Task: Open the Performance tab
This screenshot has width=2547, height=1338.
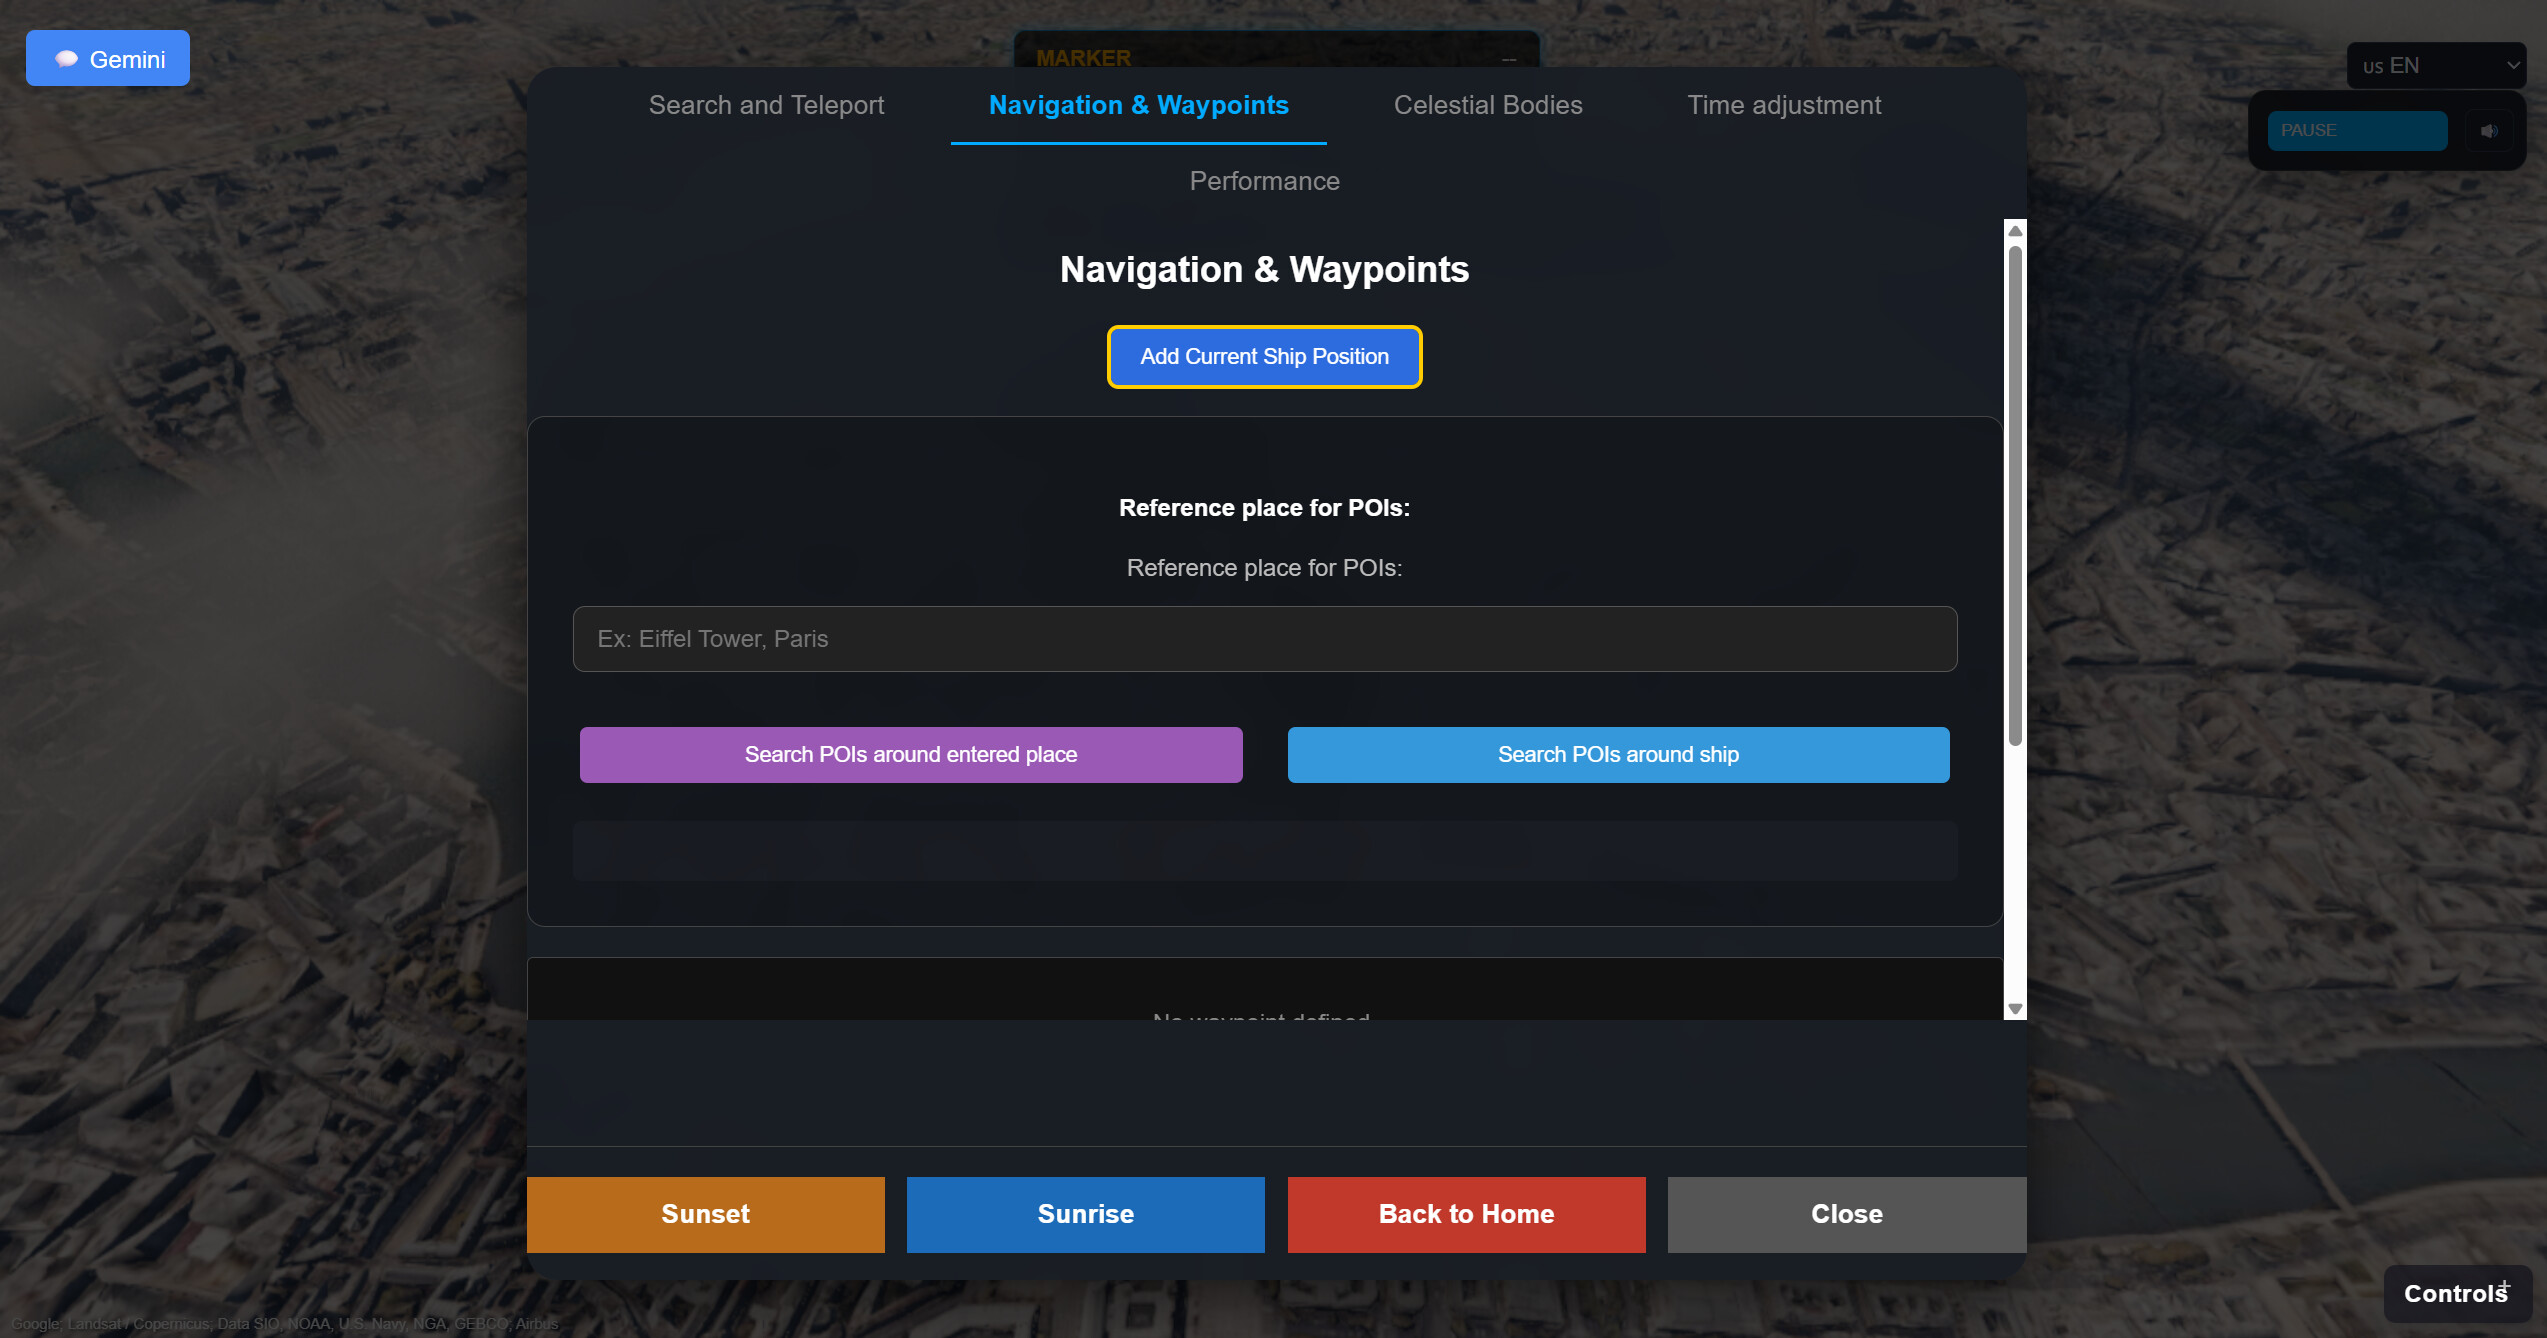Action: click(x=1264, y=181)
